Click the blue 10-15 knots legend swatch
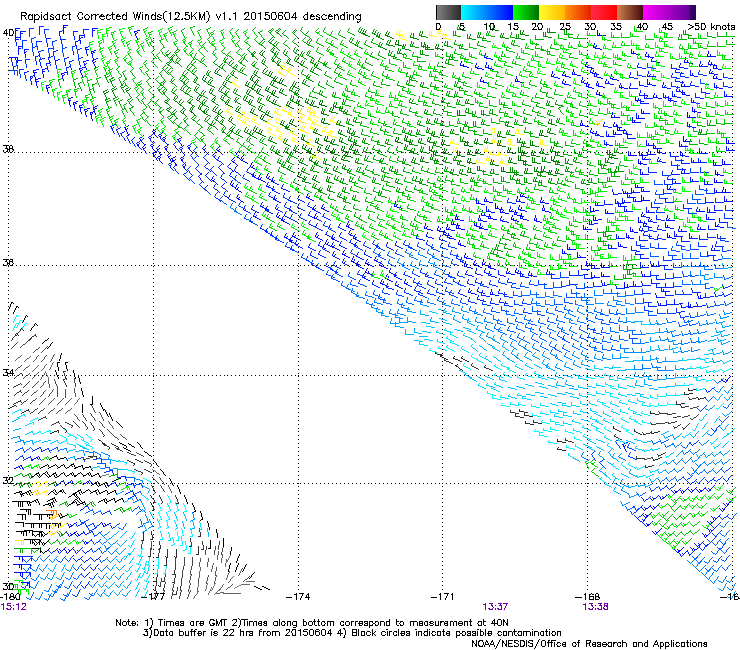Image resolution: width=740 pixels, height=650 pixels. [x=500, y=12]
